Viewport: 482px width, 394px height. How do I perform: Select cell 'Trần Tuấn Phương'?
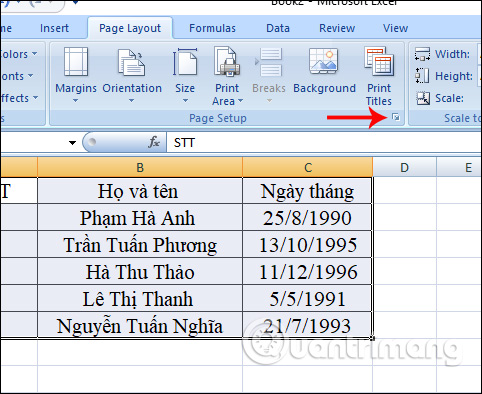140,245
